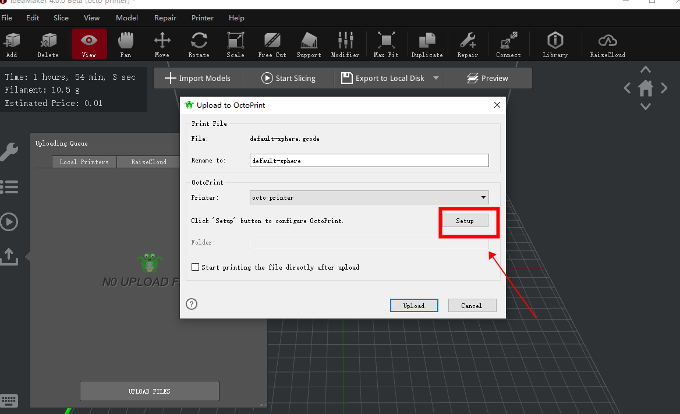Click the wrench icon in left sidebar
The image size is (680, 414).
tap(9, 152)
